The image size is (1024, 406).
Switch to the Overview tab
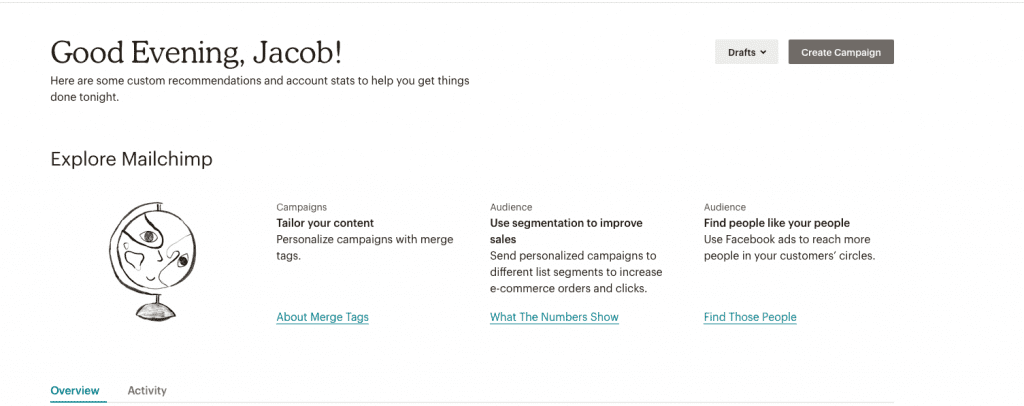point(75,390)
